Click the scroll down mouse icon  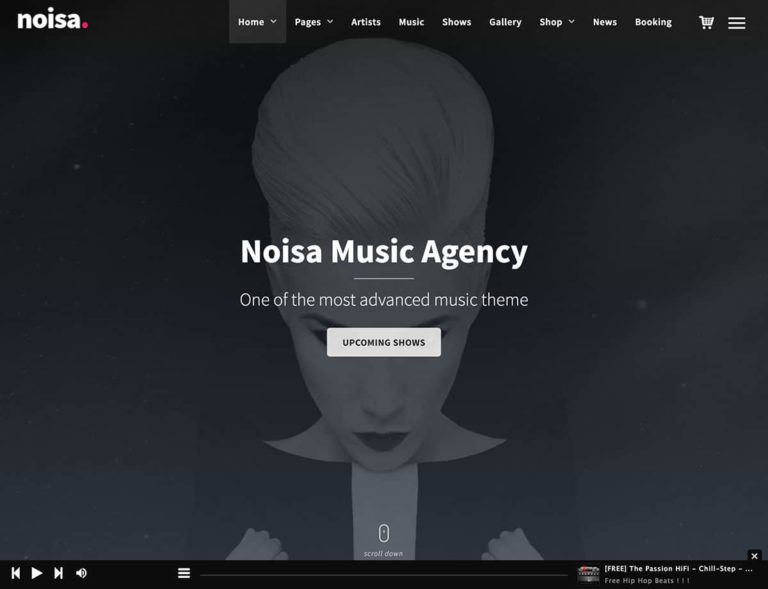pyautogui.click(x=384, y=533)
